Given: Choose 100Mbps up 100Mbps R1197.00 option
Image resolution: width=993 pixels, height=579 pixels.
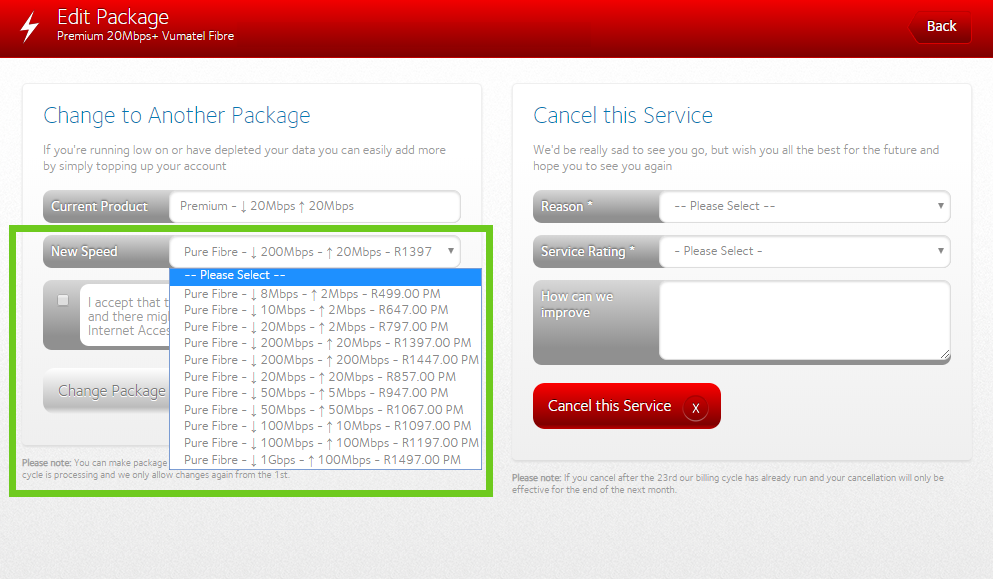Looking at the screenshot, I should click(331, 443).
